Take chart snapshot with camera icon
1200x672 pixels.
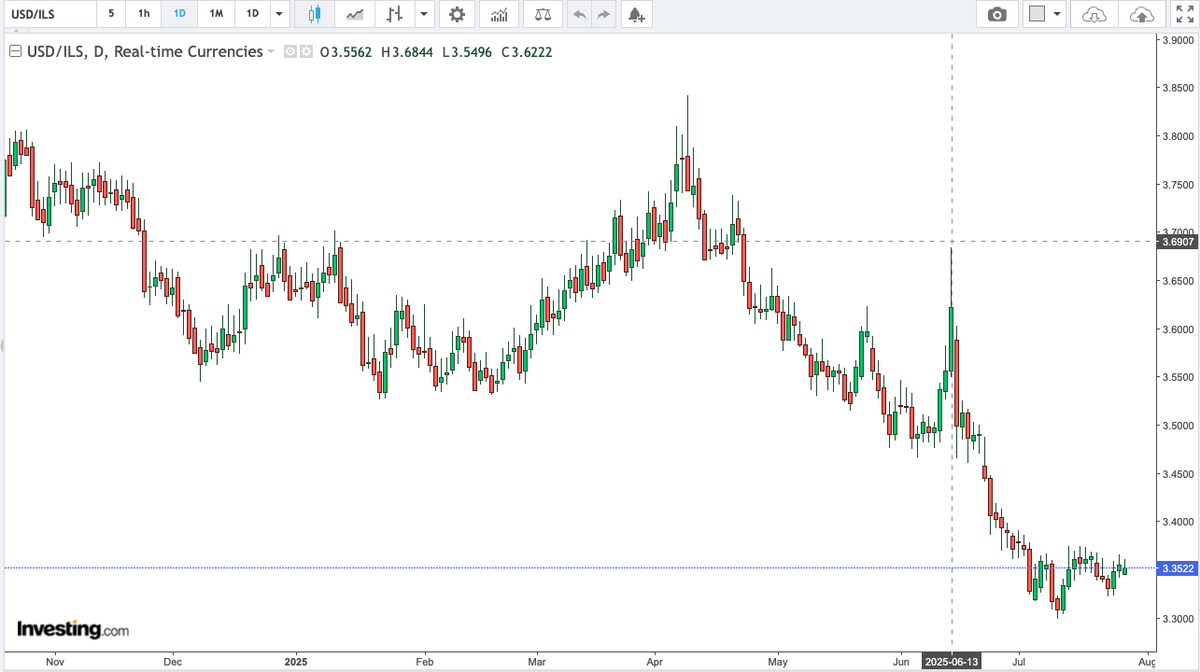[997, 14]
